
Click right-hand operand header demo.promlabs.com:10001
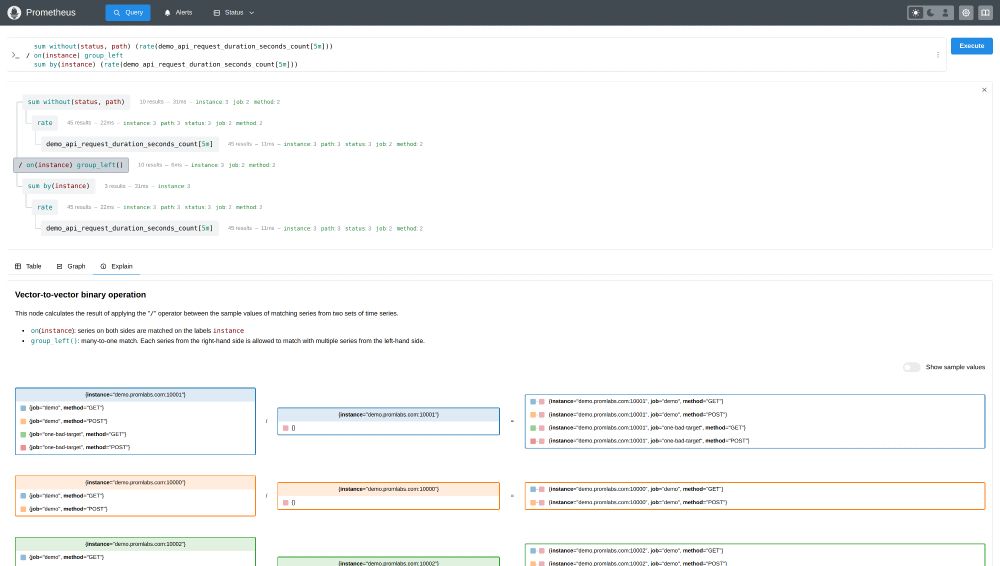(x=388, y=415)
